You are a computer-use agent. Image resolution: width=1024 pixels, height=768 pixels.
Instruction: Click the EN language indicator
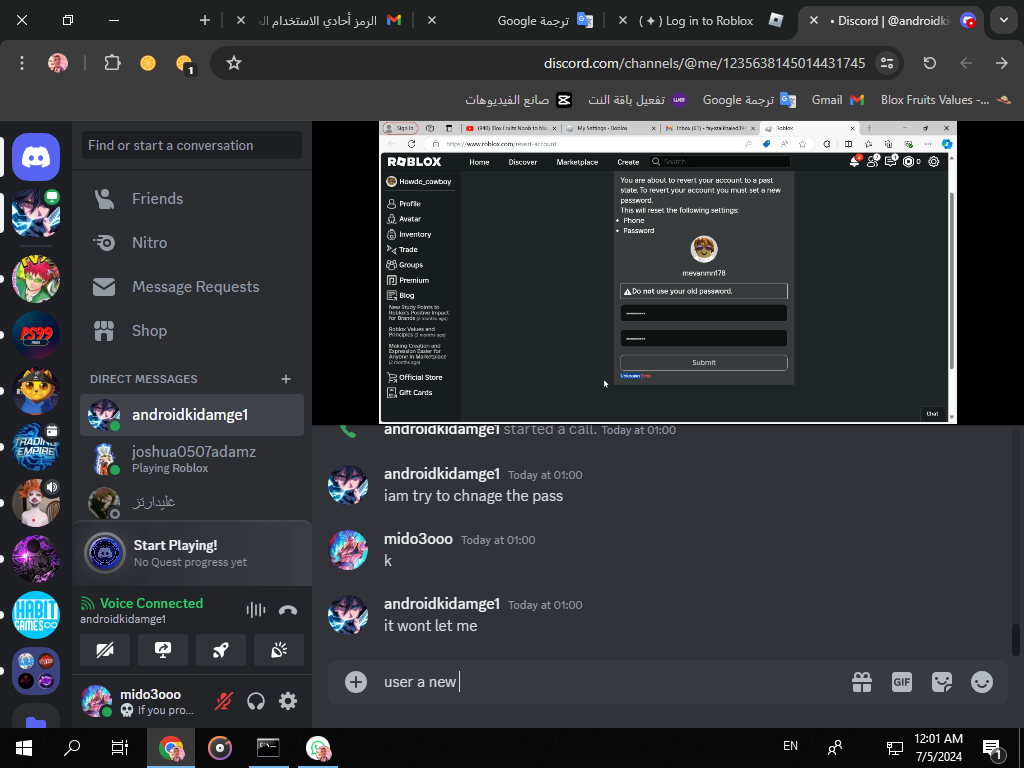[790, 746]
